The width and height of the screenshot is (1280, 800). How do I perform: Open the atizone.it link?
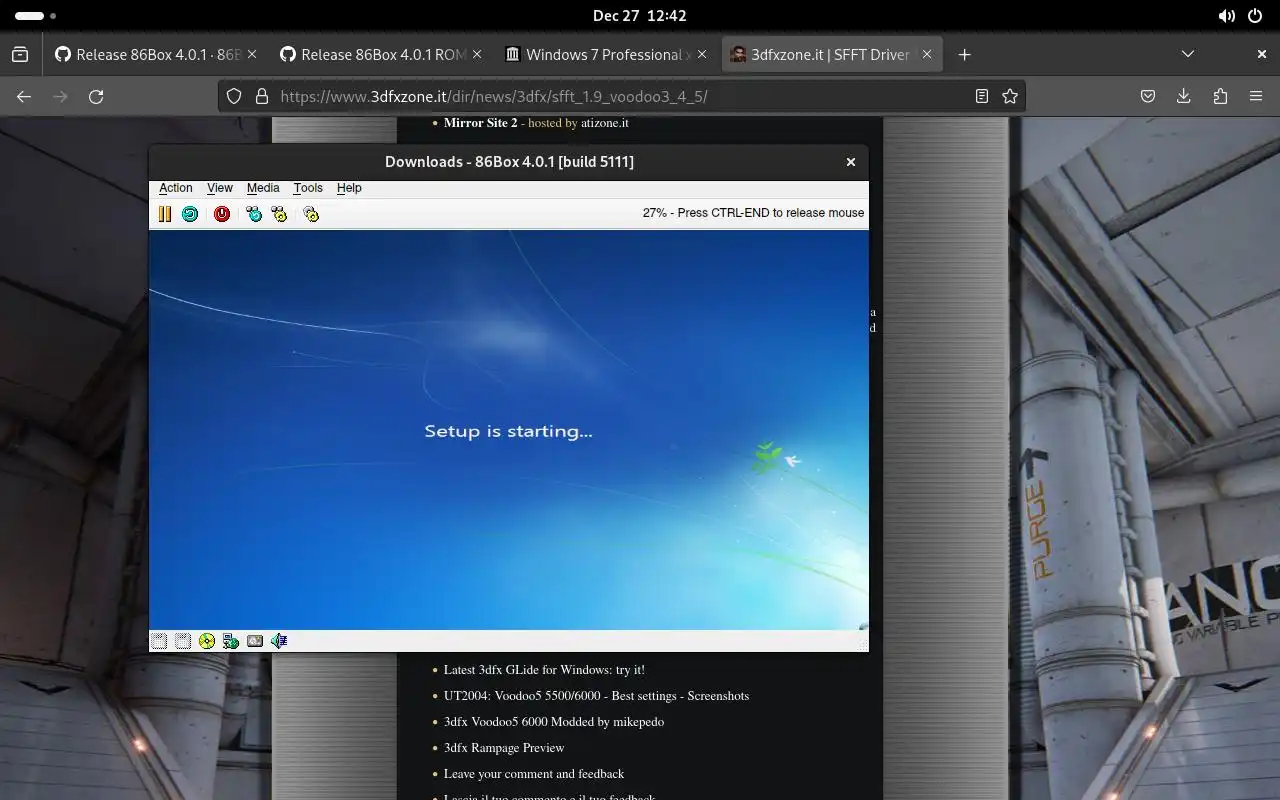click(605, 123)
